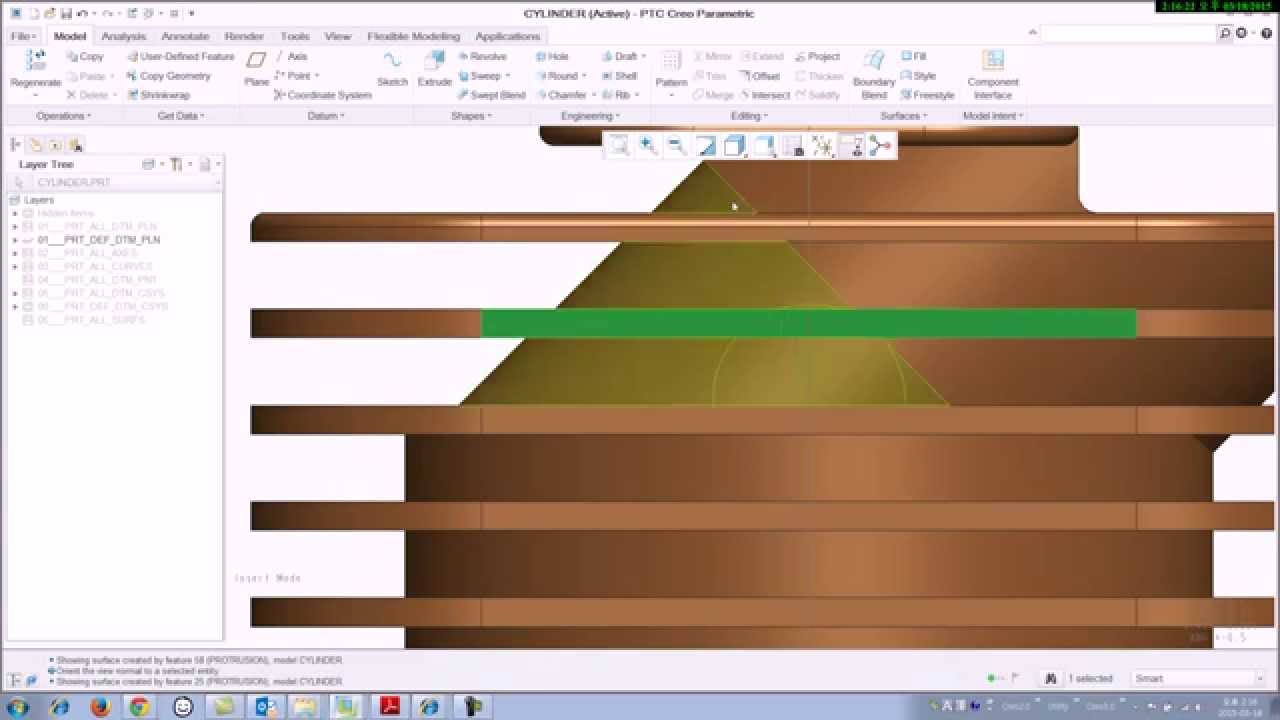The image size is (1280, 720).
Task: Click the Component Interface icon
Action: coord(993,61)
